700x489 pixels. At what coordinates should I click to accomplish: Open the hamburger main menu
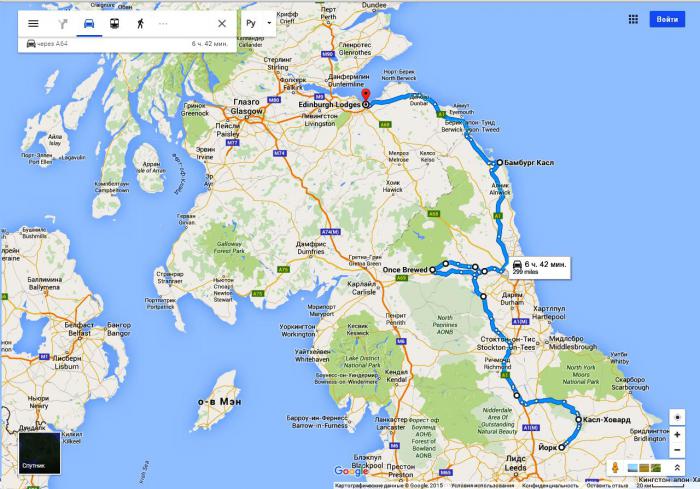click(33, 24)
